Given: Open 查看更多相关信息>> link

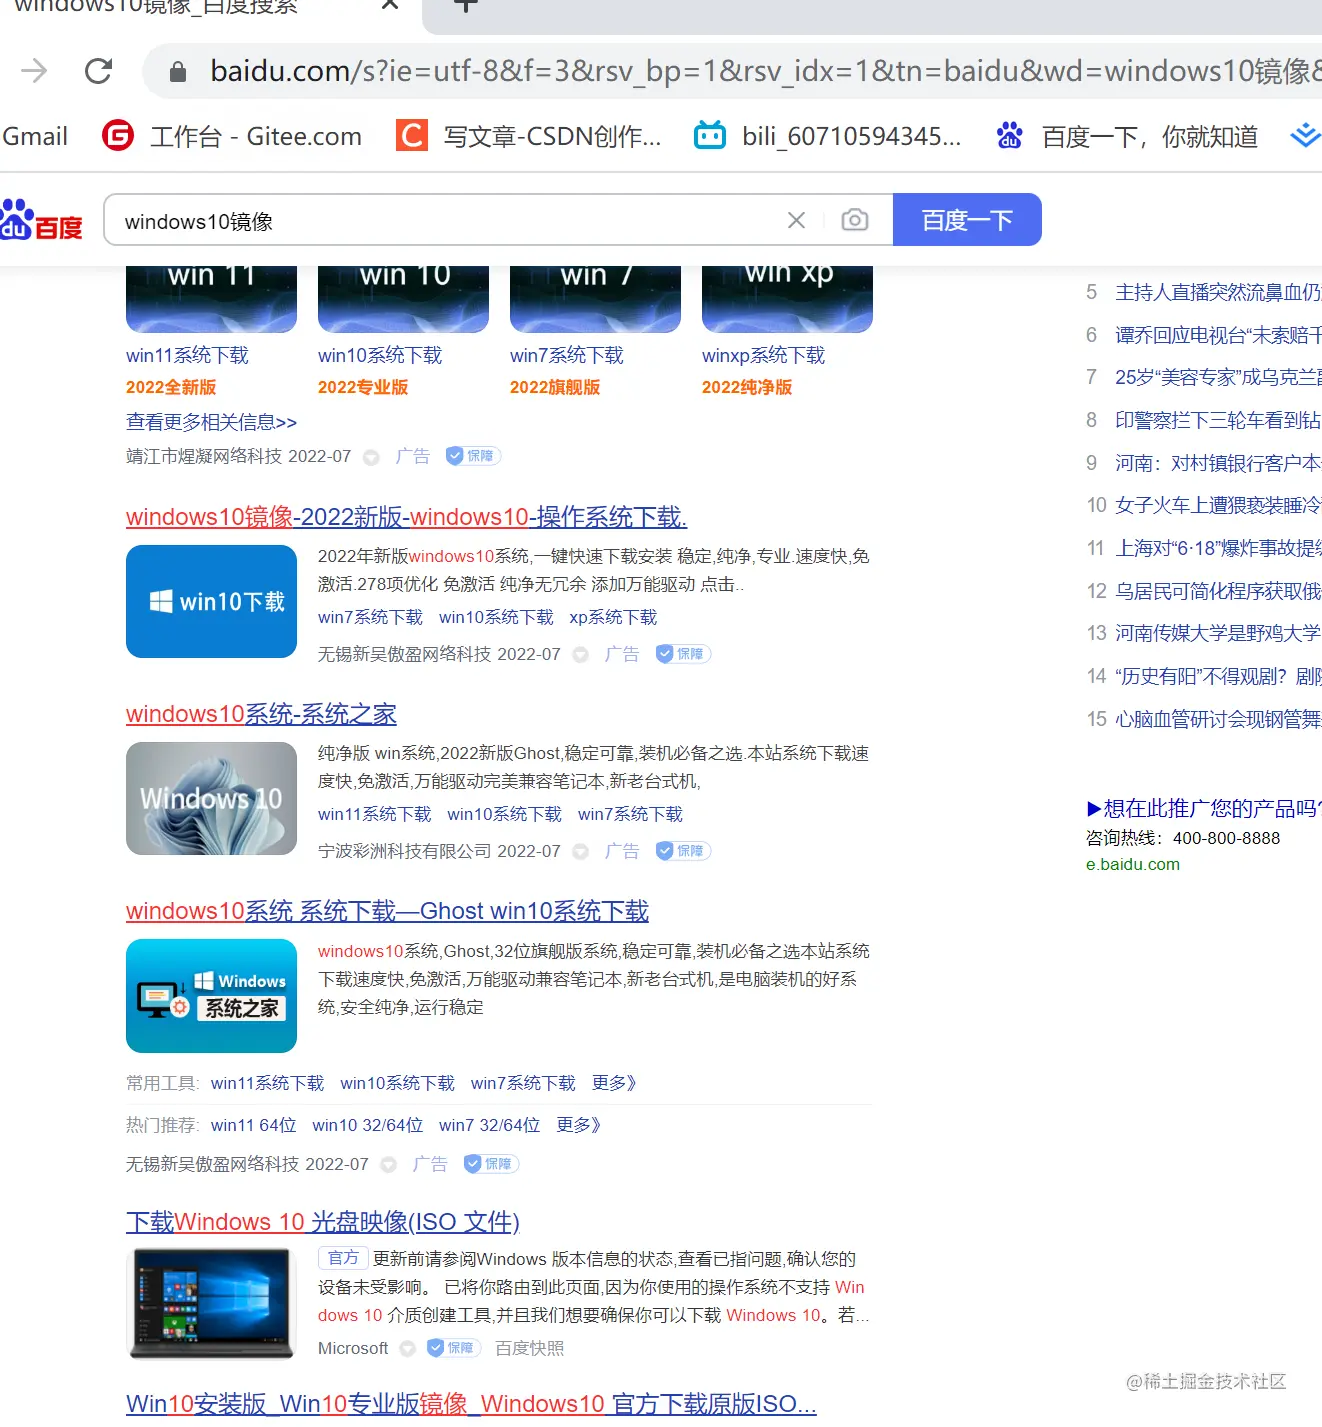Looking at the screenshot, I should (211, 422).
